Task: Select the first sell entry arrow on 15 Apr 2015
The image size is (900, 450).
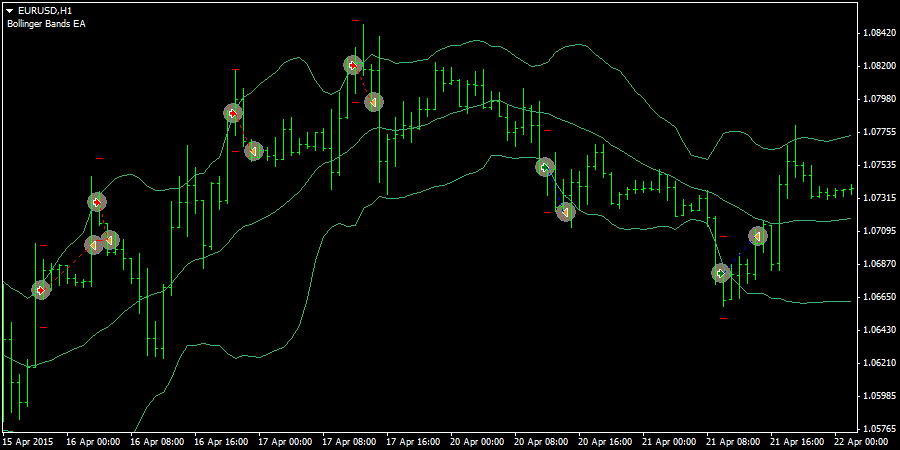Action: click(41, 290)
